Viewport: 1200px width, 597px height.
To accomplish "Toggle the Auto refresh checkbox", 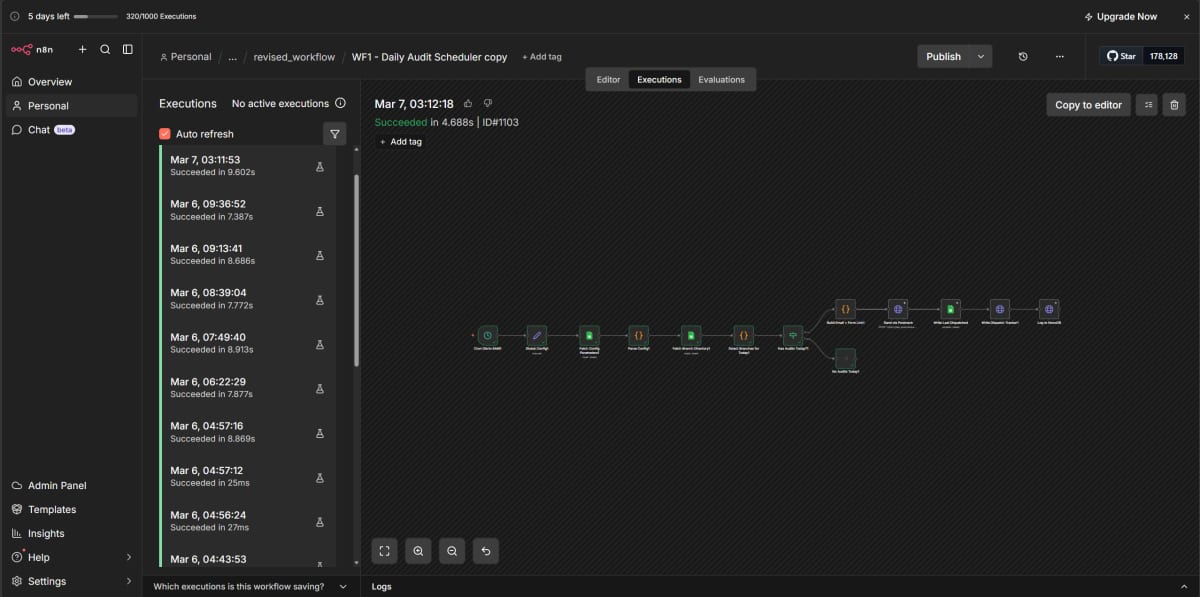I will 164,133.
